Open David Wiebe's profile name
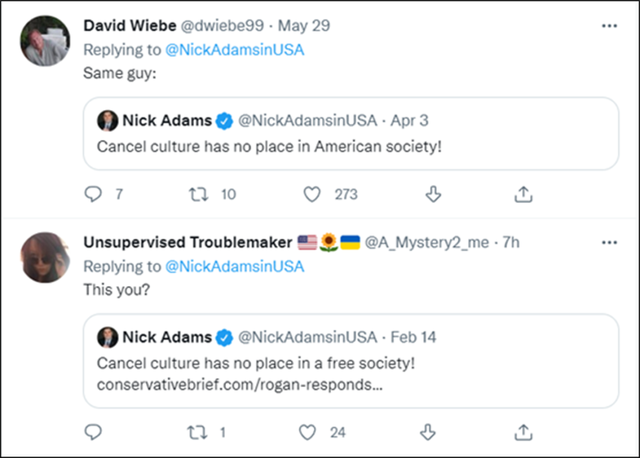 126,24
